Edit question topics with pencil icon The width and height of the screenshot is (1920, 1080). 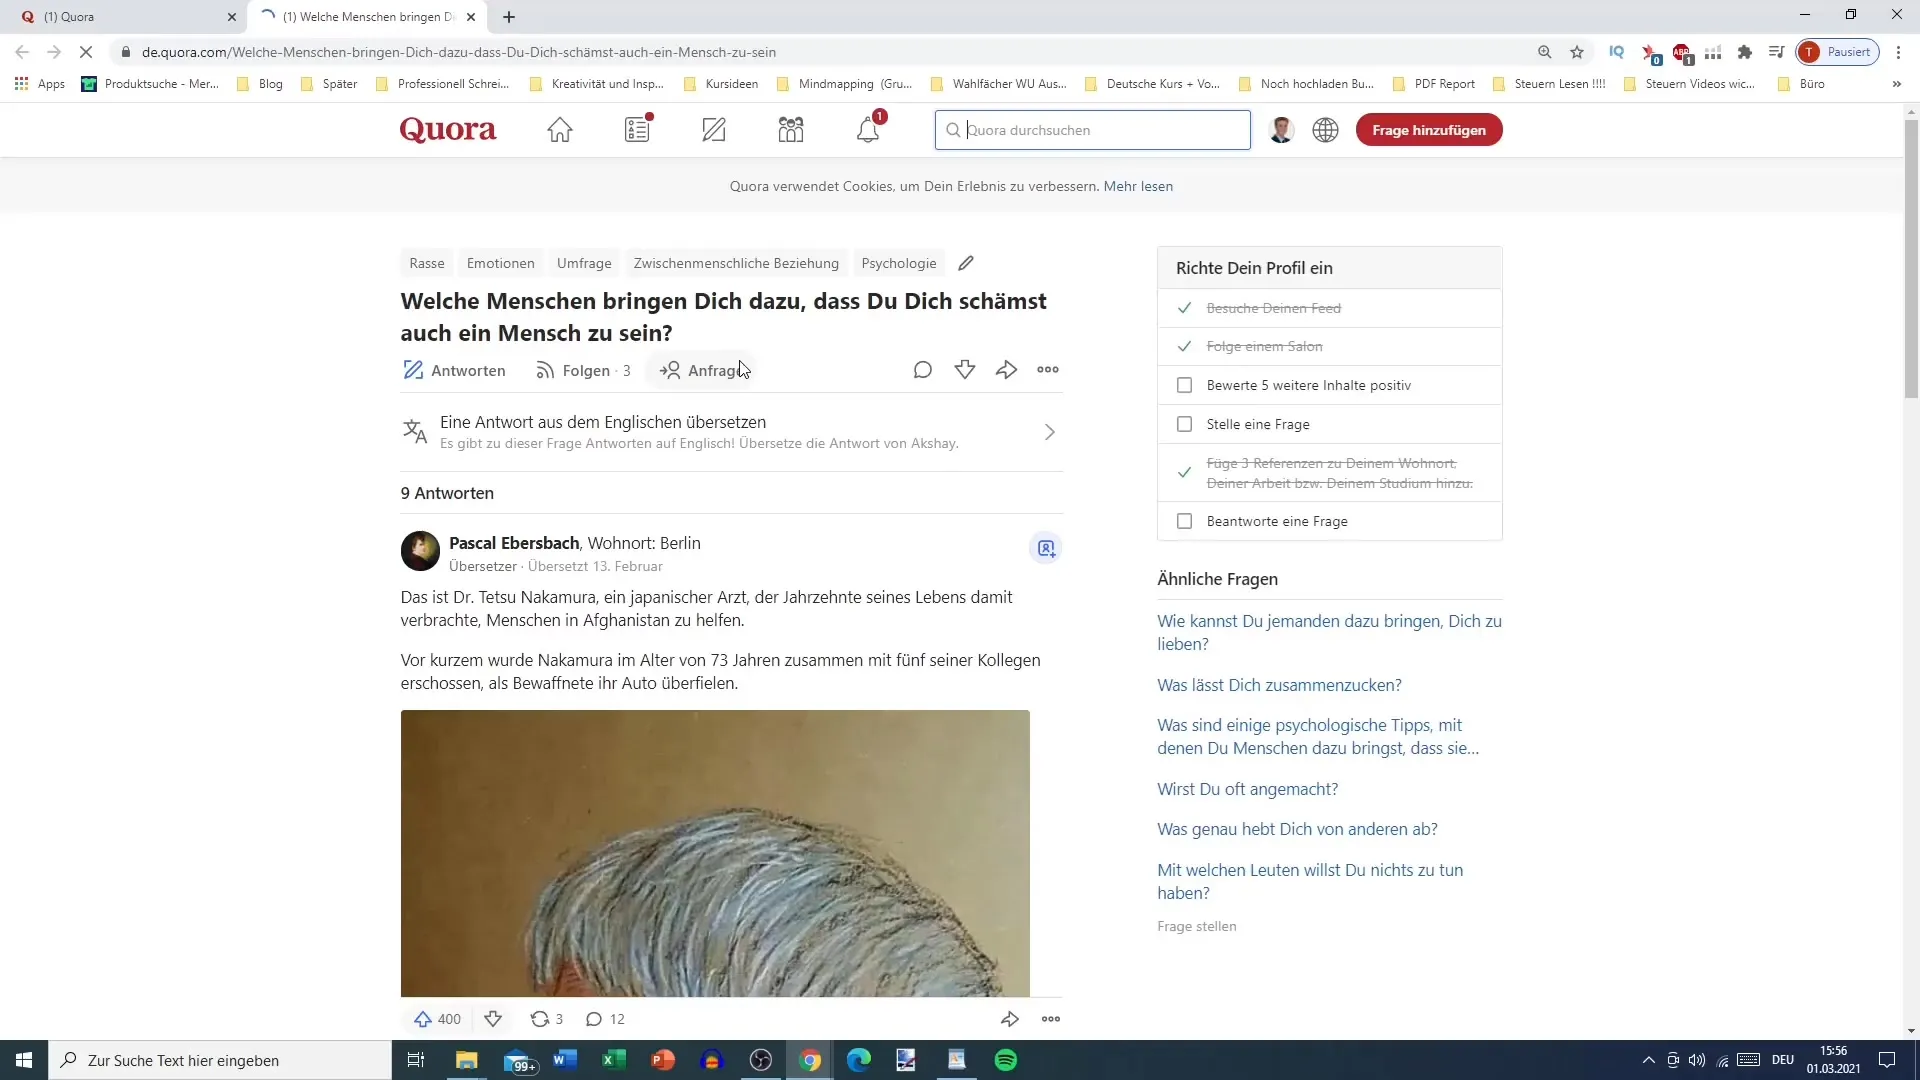tap(966, 263)
